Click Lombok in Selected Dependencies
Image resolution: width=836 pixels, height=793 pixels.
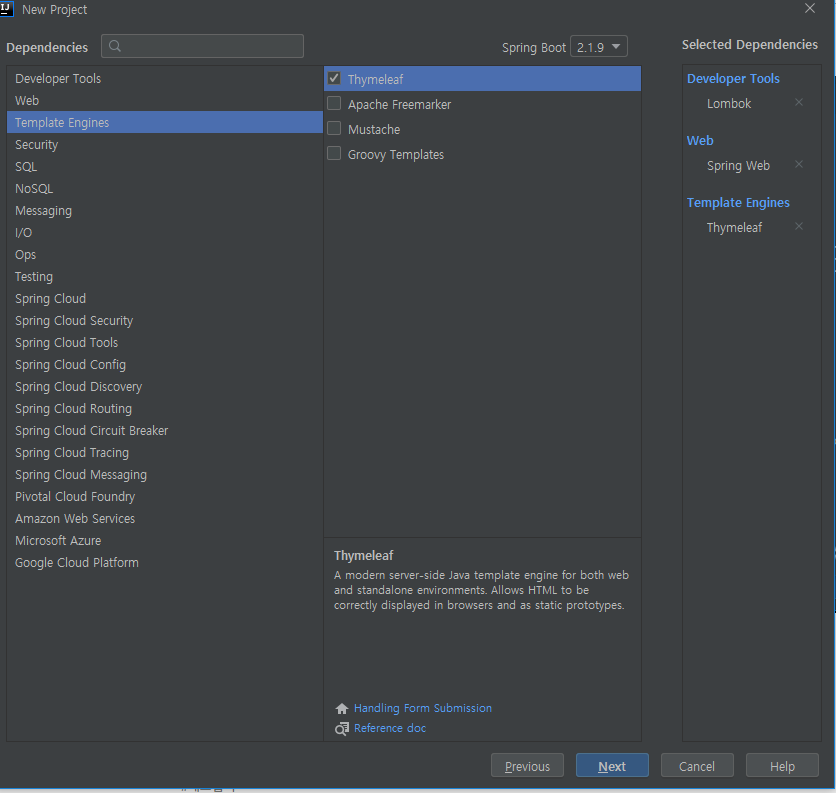729,103
